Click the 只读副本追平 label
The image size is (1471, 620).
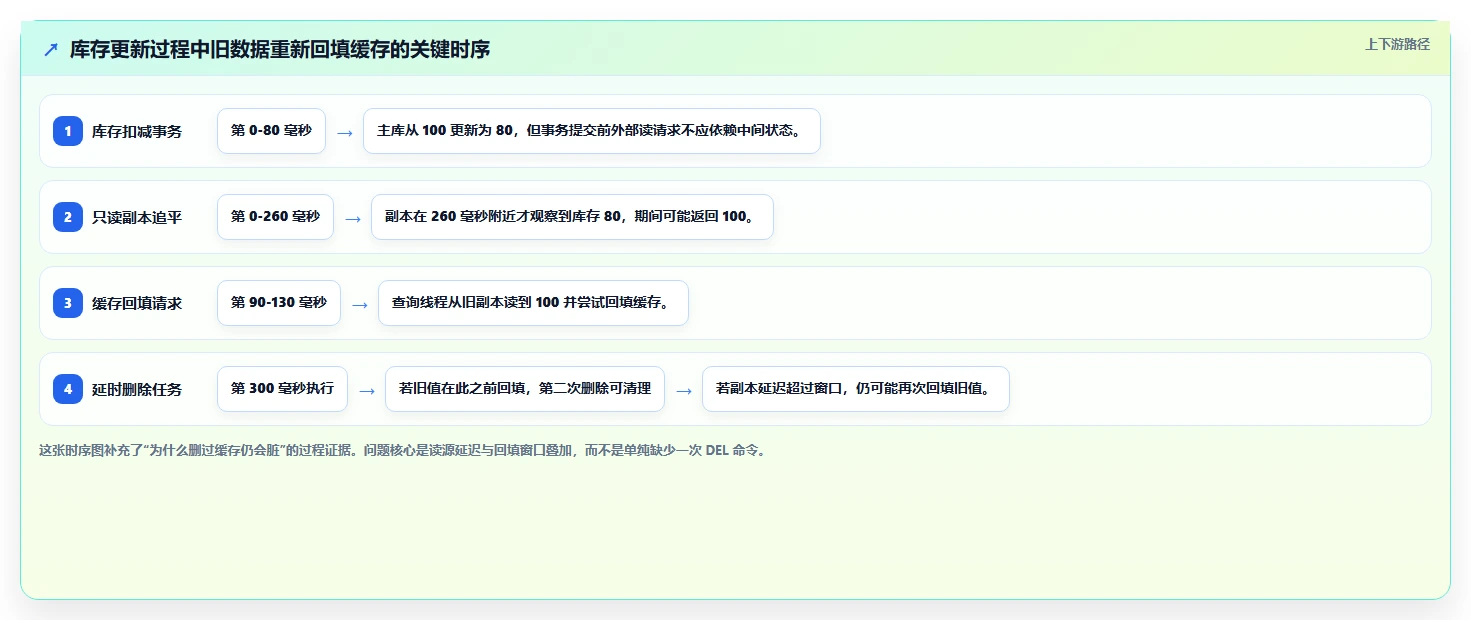tap(137, 217)
